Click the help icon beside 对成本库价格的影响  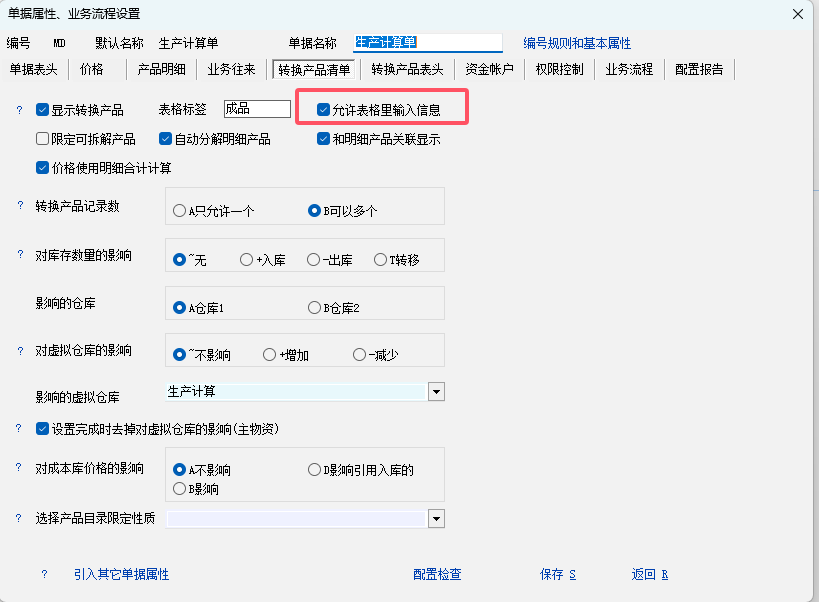click(x=19, y=468)
